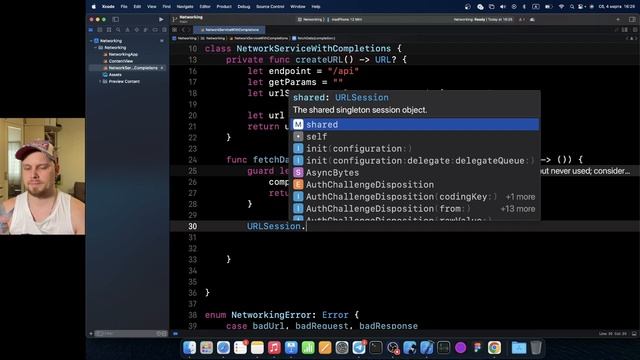Open the editor layout options icon
Screen dimensions: 640x360
(625, 30)
